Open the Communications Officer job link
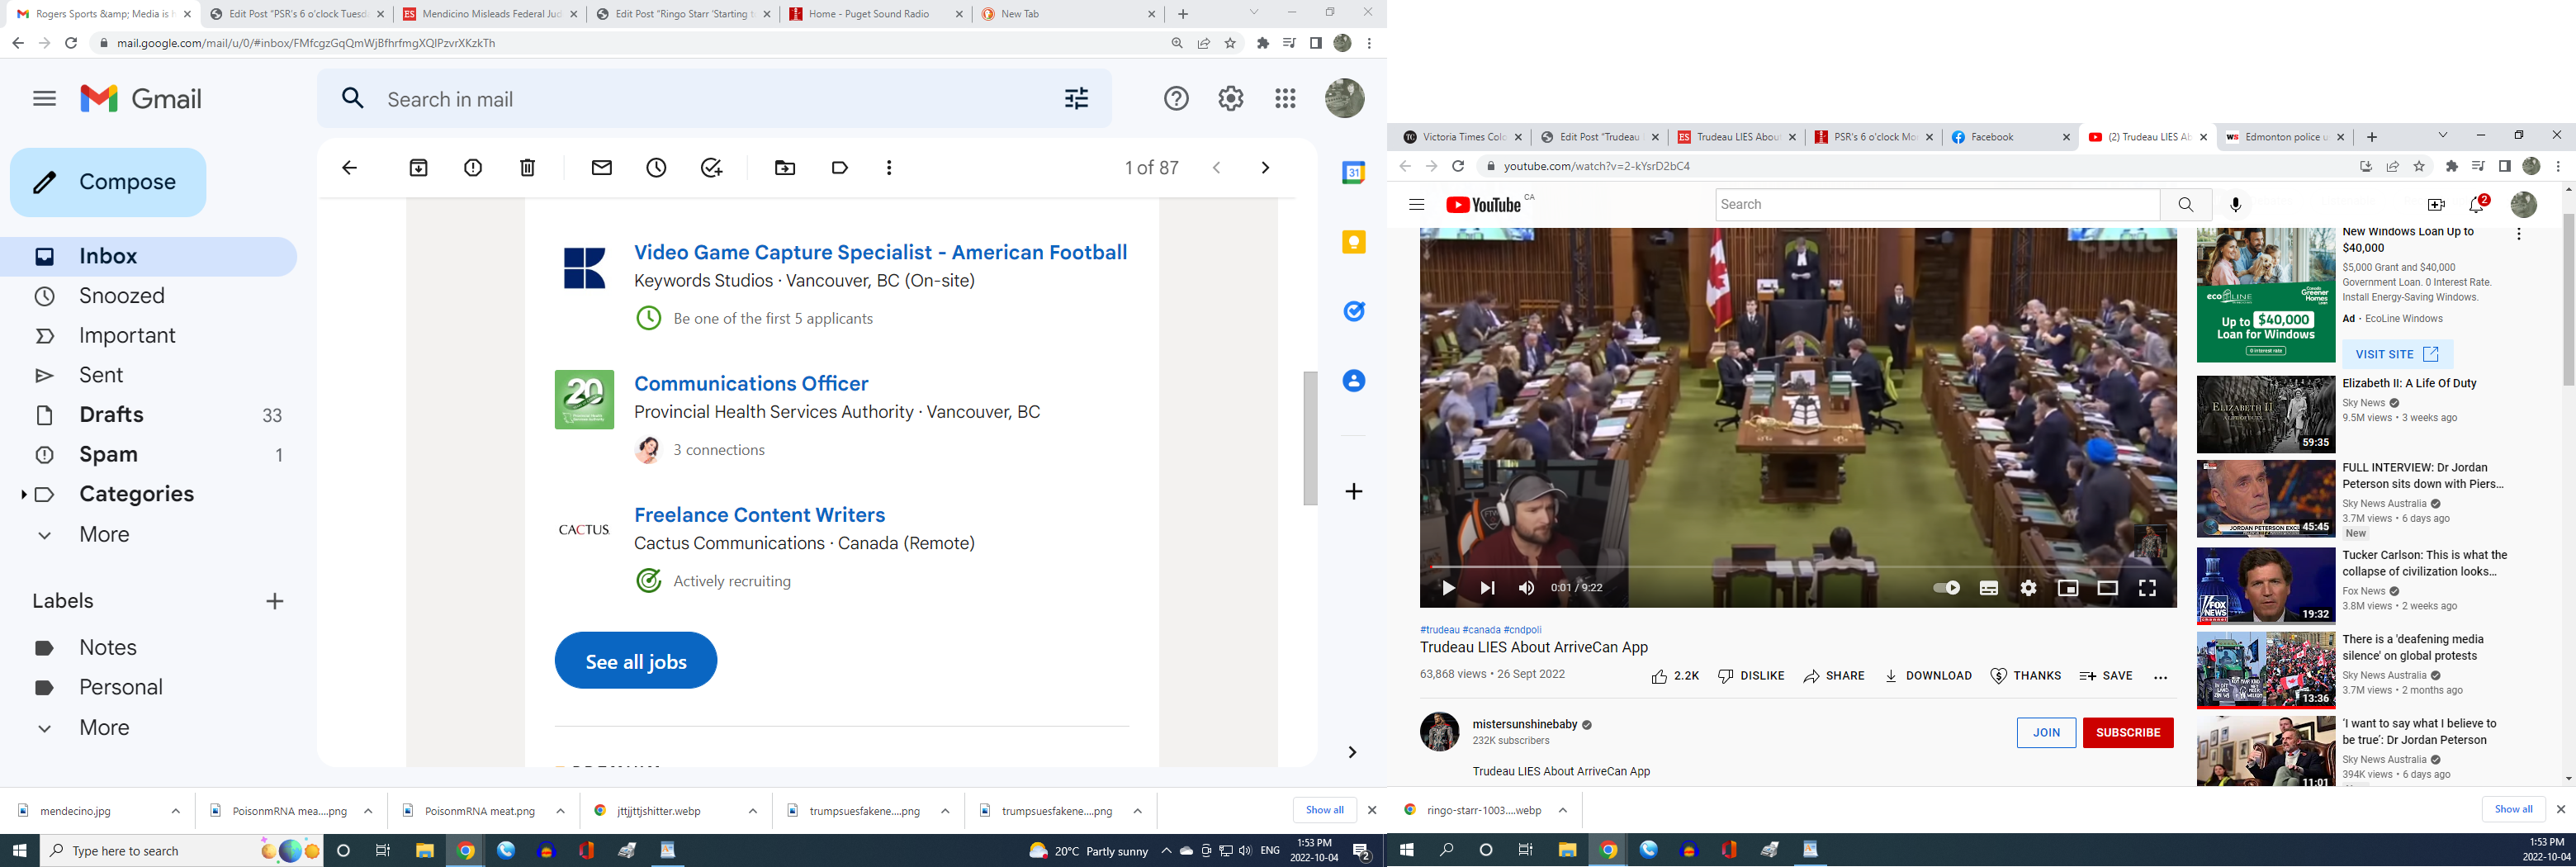2576x867 pixels. [750, 384]
